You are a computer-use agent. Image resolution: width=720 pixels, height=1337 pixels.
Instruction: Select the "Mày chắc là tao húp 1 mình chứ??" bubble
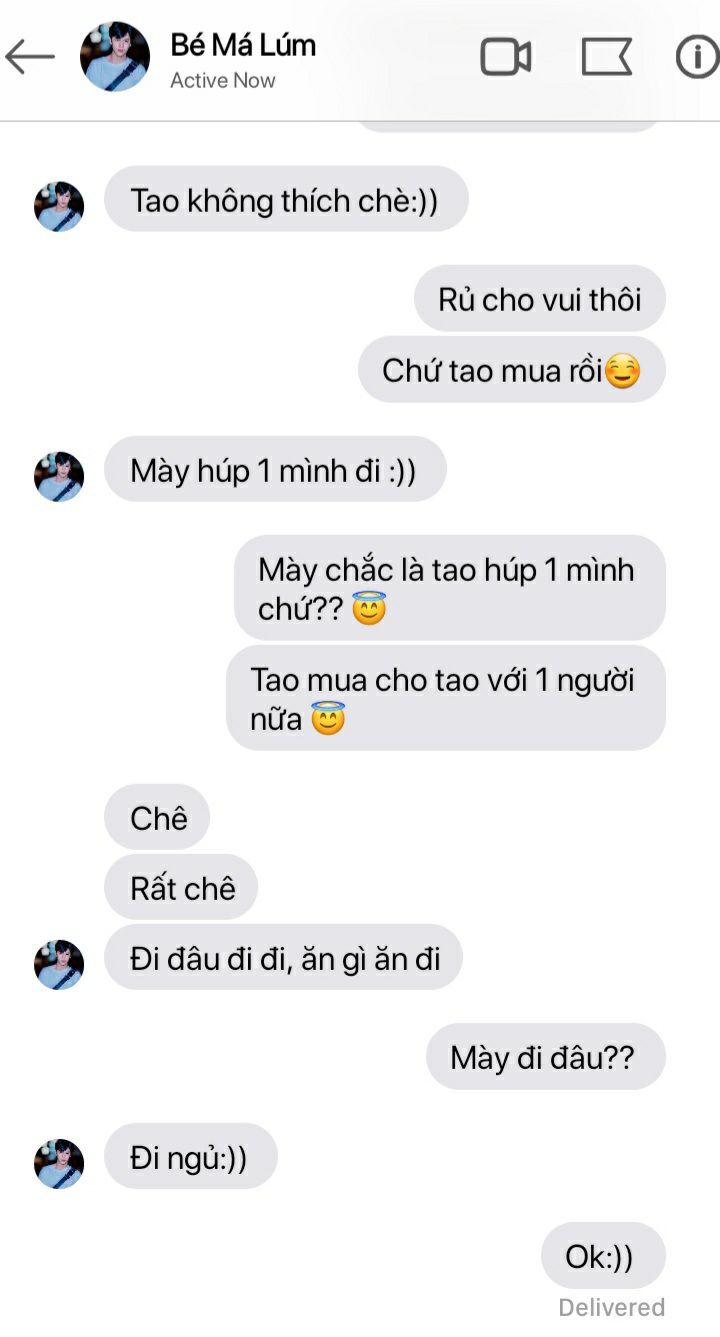(450, 588)
